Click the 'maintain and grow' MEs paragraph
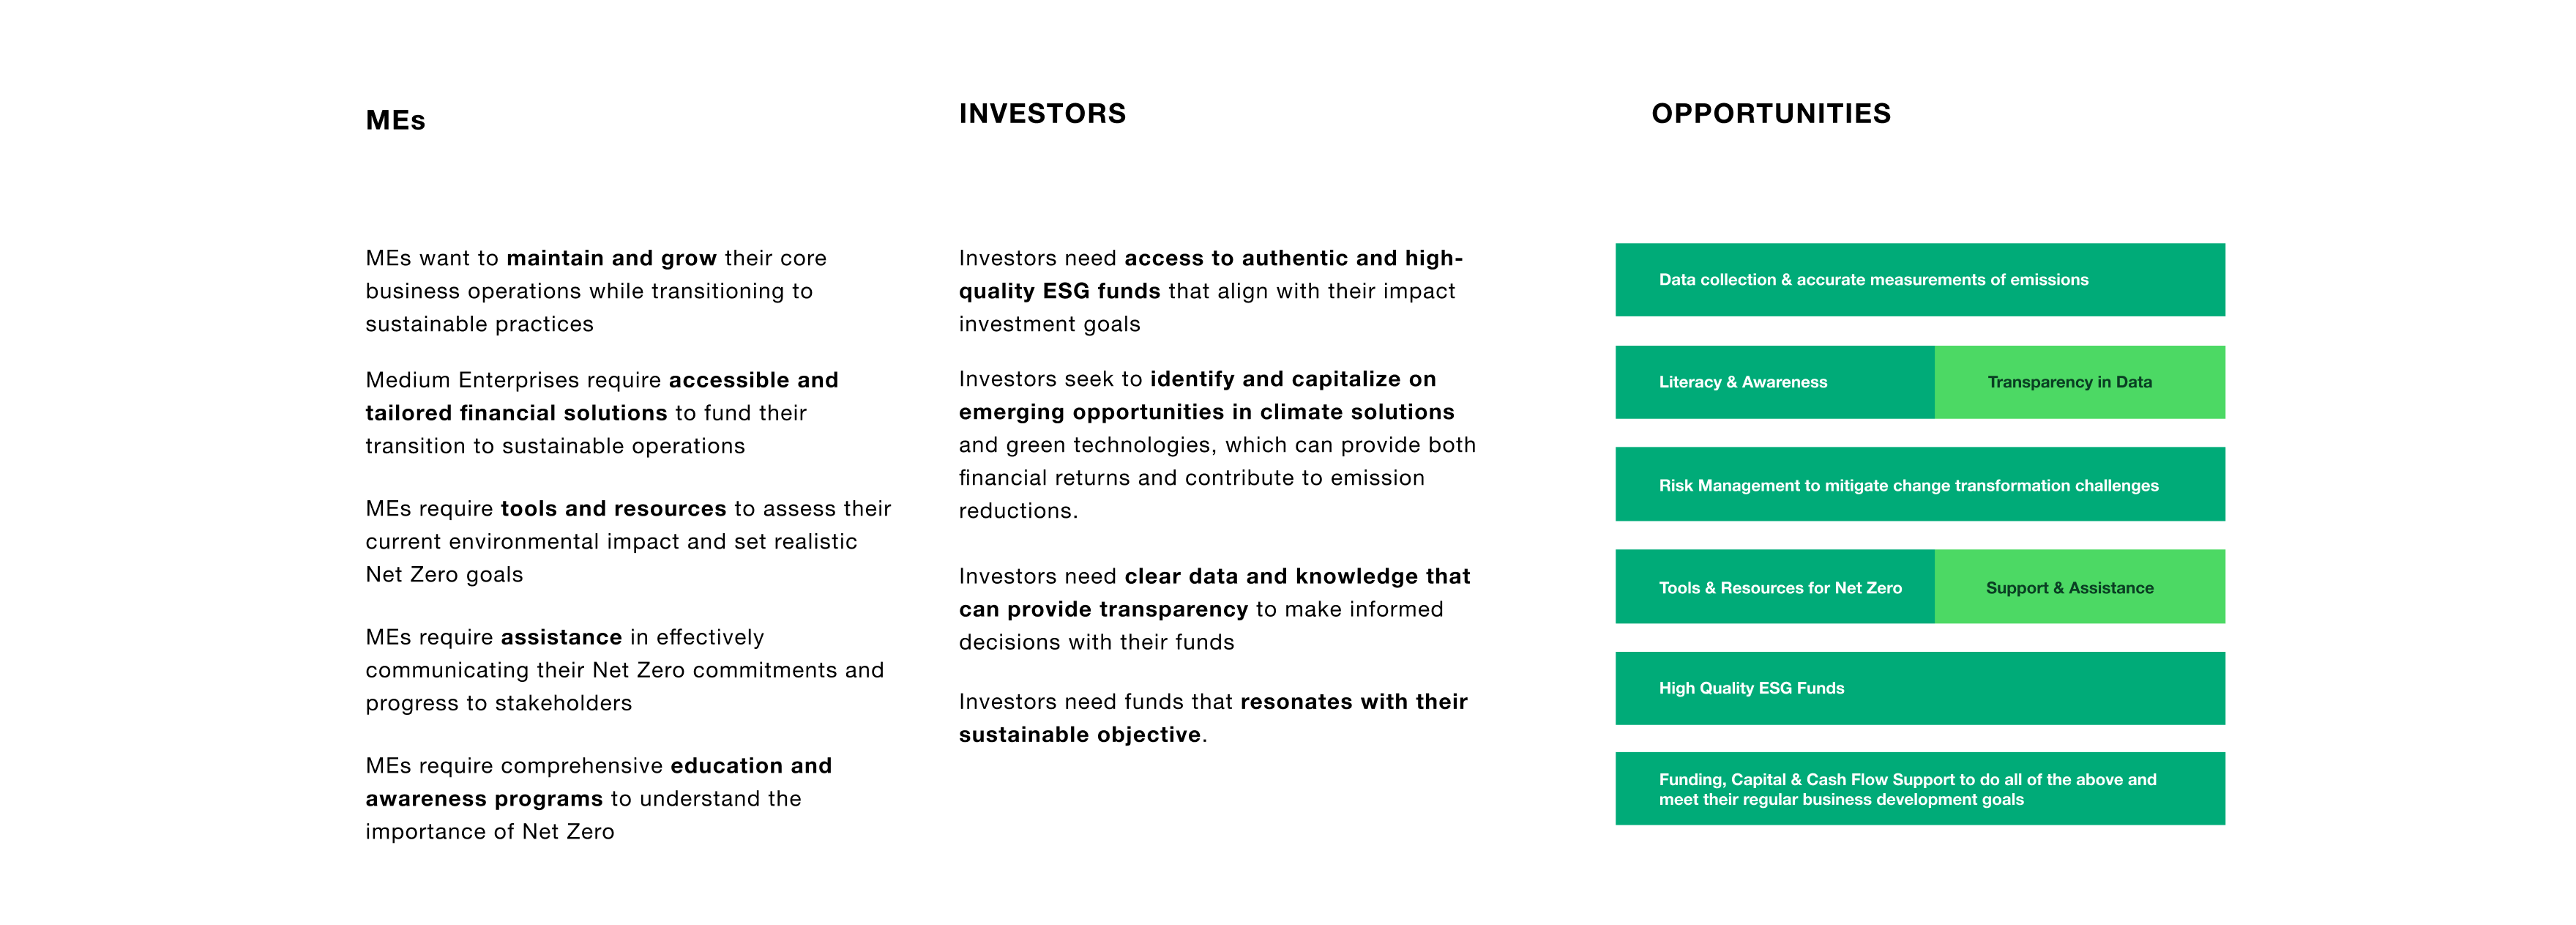 coord(596,291)
